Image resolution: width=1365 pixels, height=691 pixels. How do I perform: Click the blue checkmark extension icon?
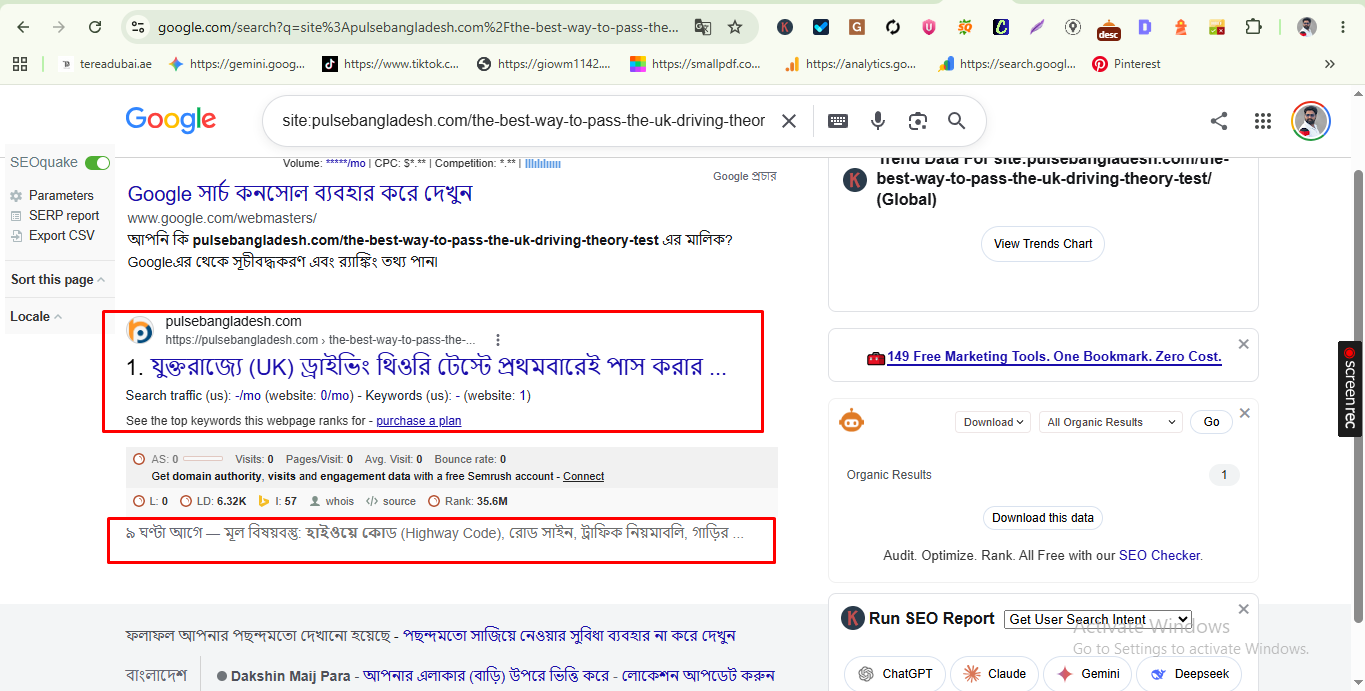click(821, 27)
